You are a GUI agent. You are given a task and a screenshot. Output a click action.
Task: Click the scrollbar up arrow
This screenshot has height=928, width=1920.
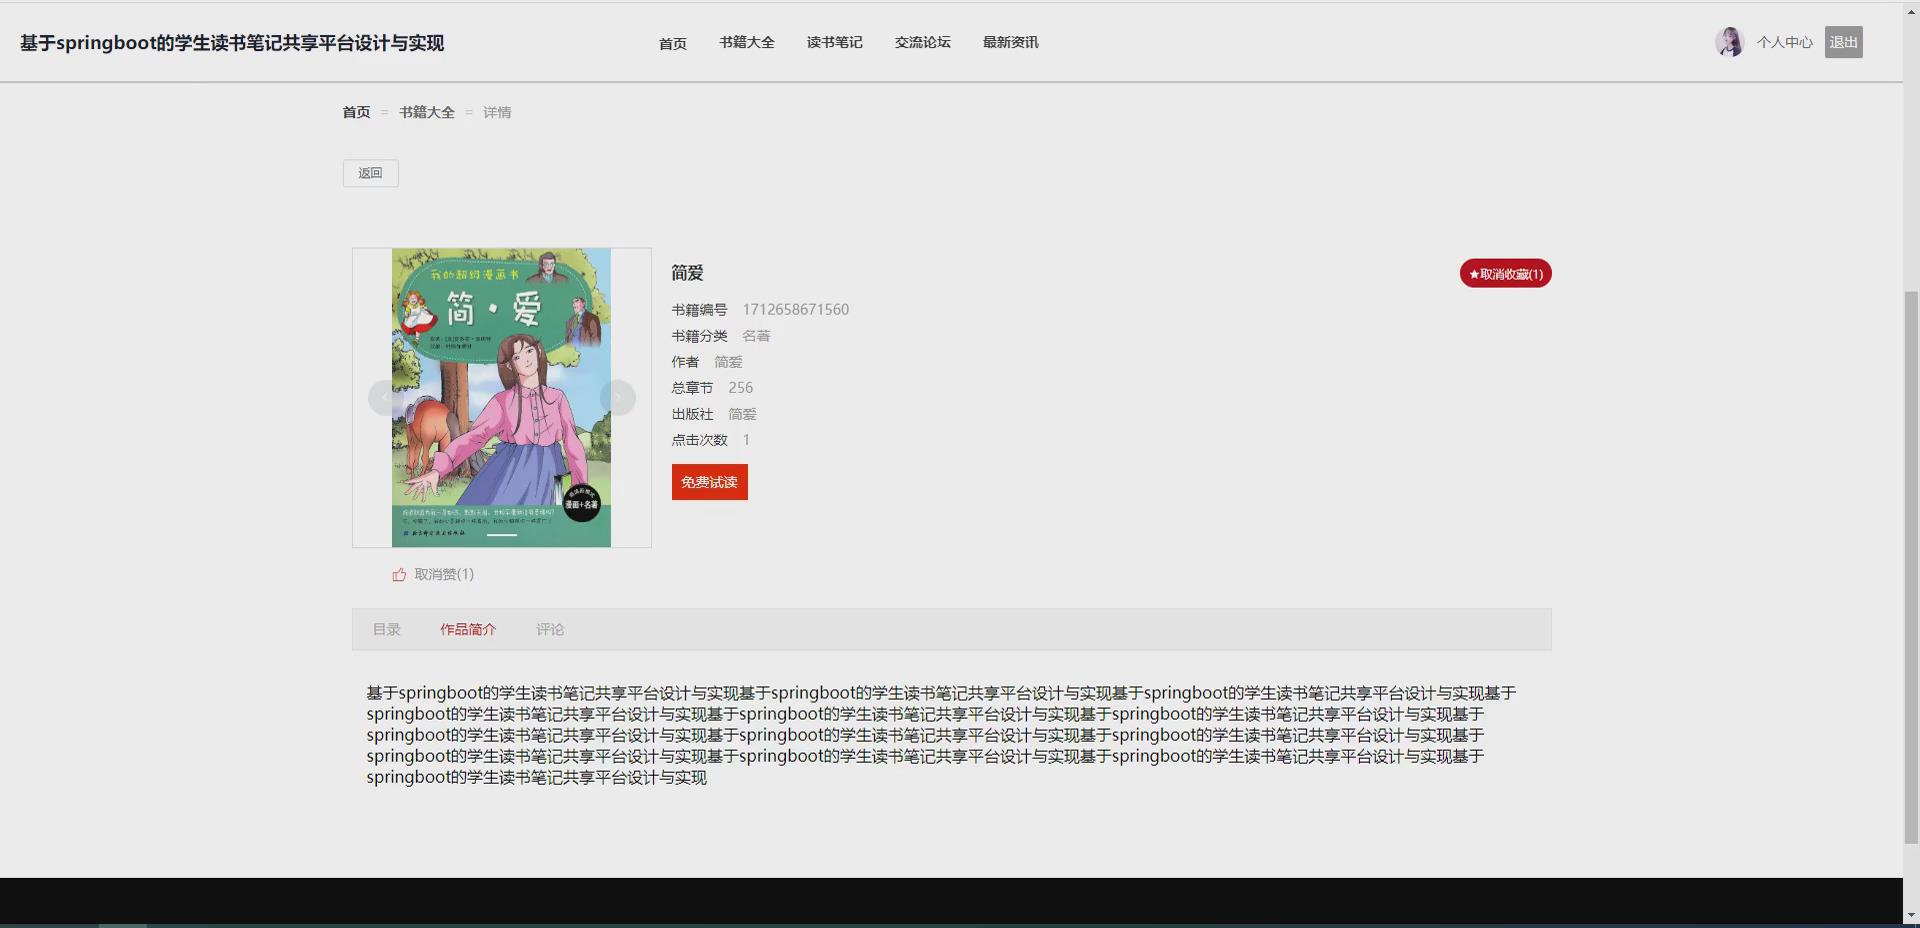tap(1911, 10)
